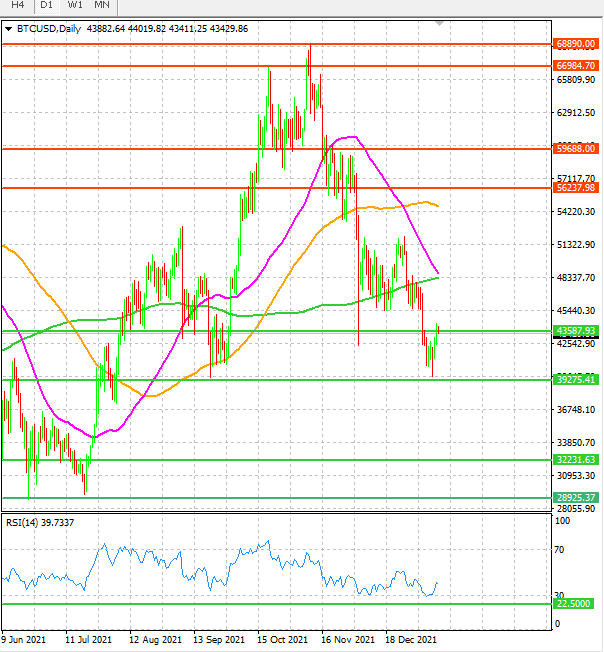
Task: Select the MN monthly timeframe
Action: (x=102, y=5)
